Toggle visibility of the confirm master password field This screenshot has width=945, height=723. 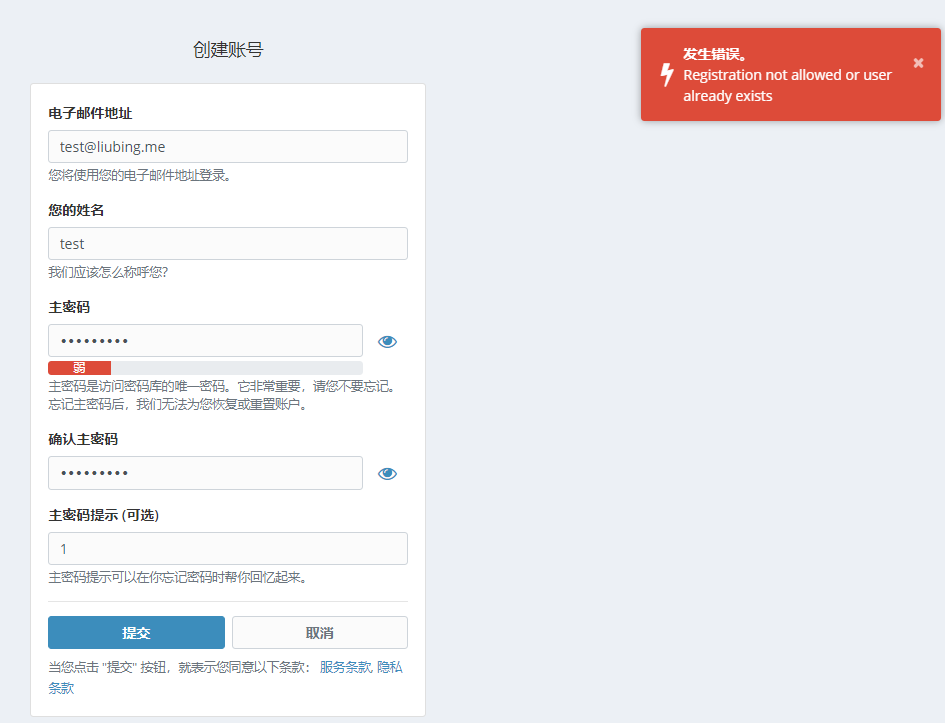coord(387,474)
